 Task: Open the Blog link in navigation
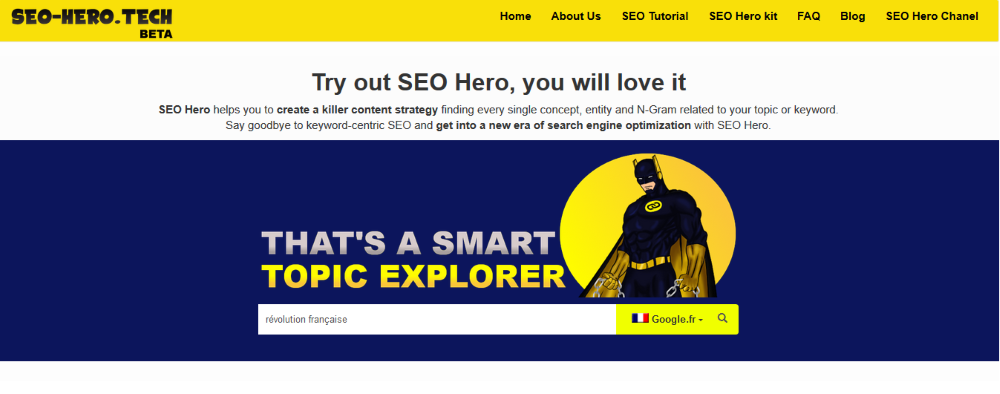853,17
